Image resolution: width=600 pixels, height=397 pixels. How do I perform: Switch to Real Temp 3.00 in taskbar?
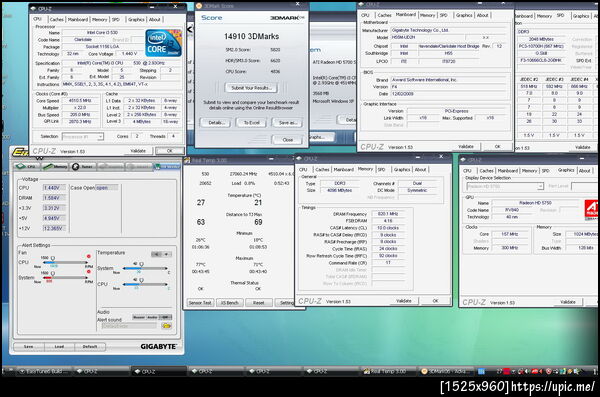pyautogui.click(x=388, y=371)
